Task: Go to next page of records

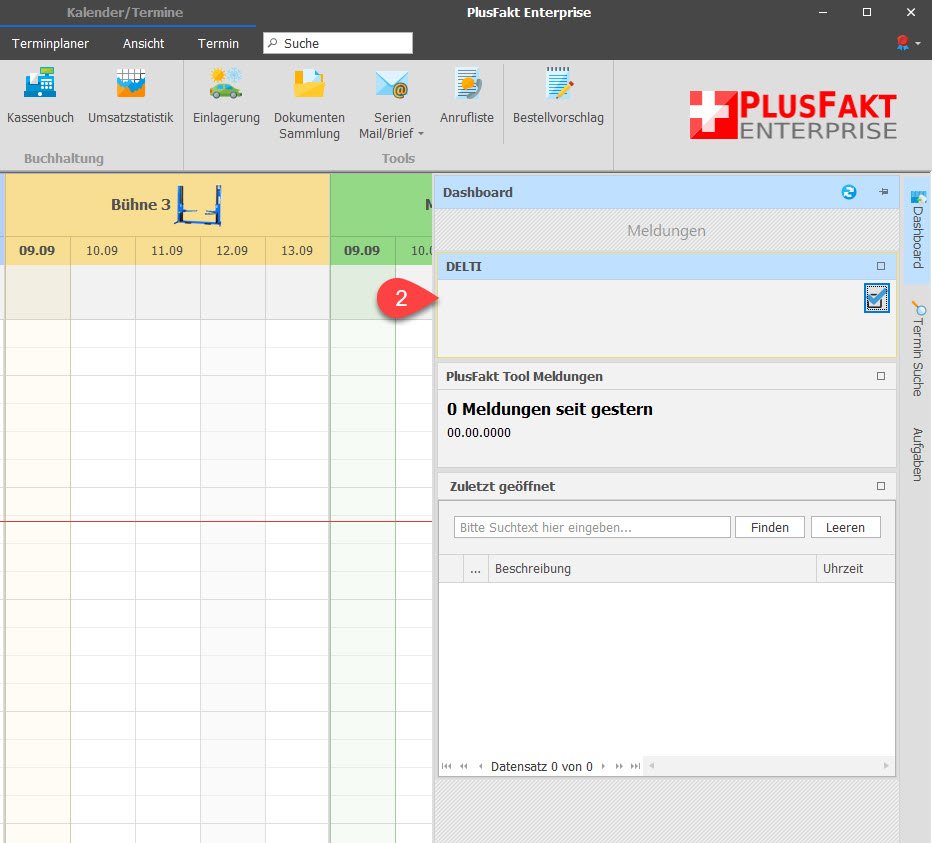Action: pyautogui.click(x=619, y=766)
